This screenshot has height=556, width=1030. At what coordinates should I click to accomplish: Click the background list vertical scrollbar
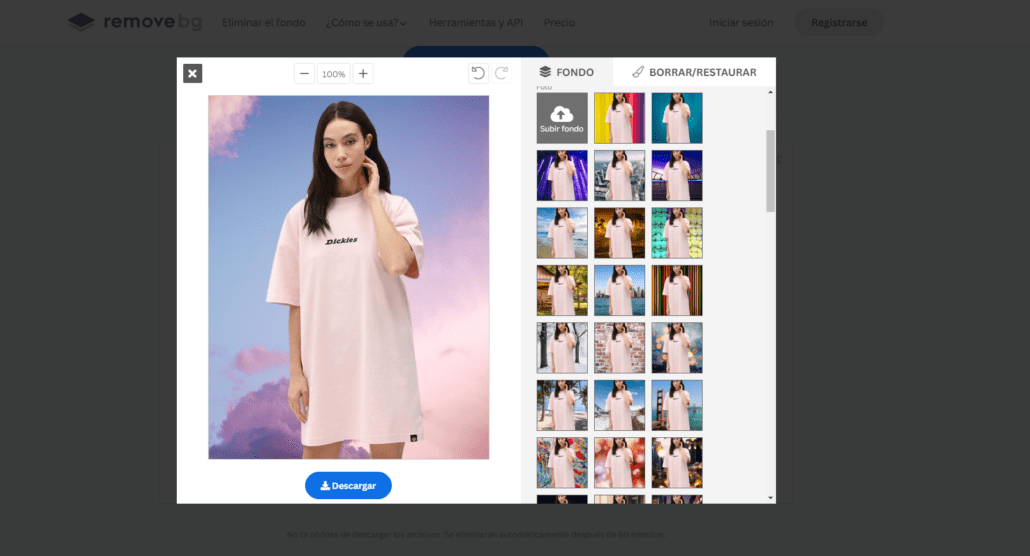coord(770,170)
